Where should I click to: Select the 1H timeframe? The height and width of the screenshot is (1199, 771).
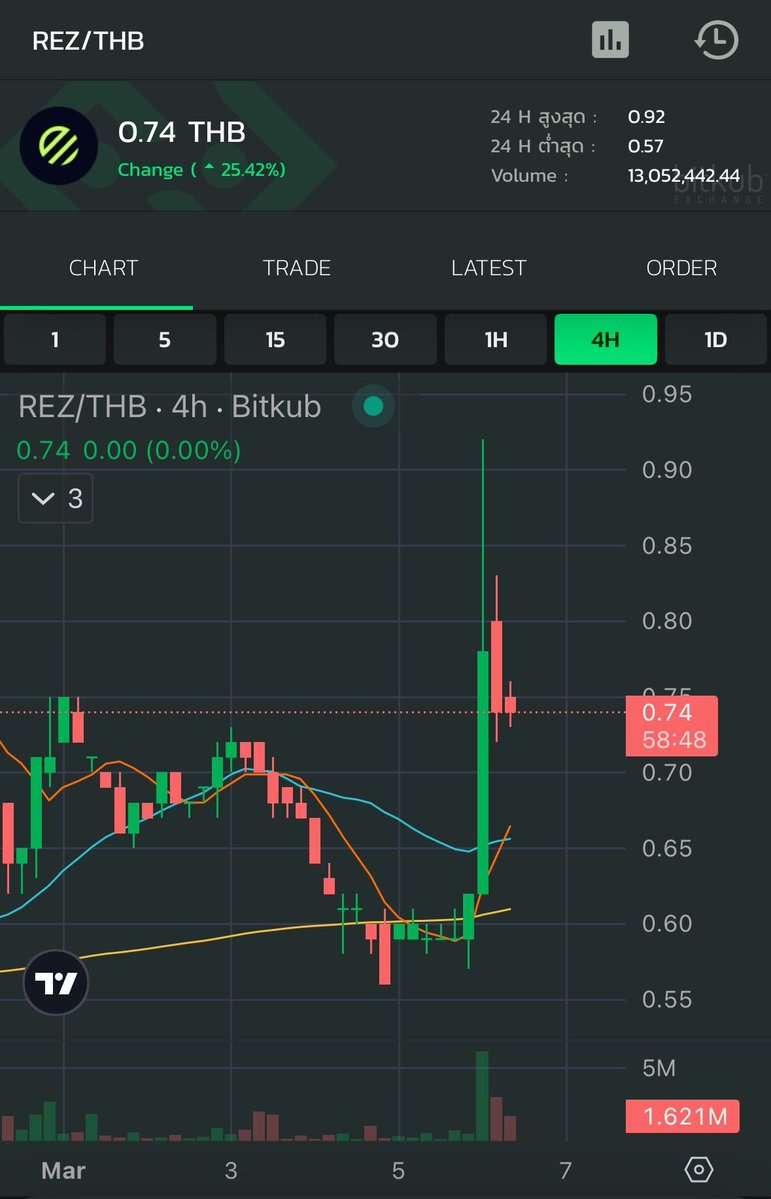pos(496,340)
